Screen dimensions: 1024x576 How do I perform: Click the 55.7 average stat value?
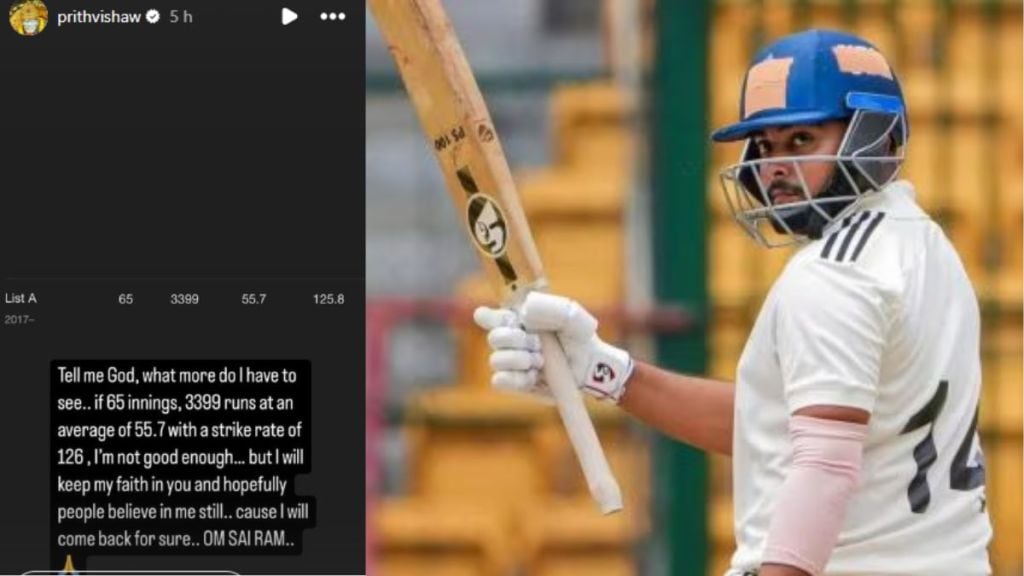253,299
